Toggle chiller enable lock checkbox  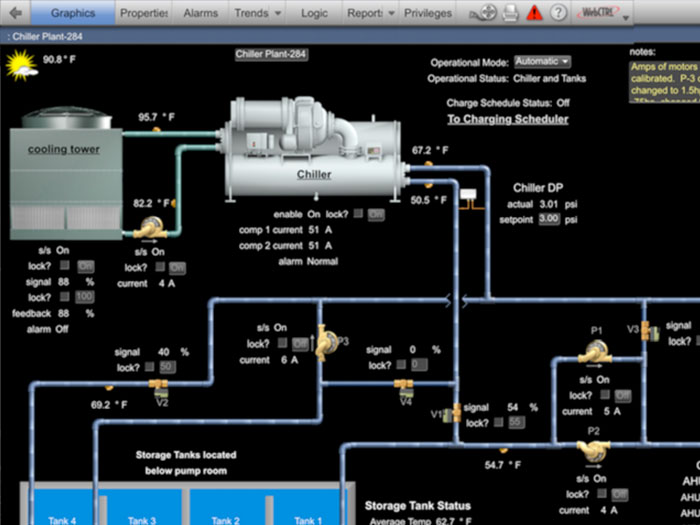pos(358,213)
